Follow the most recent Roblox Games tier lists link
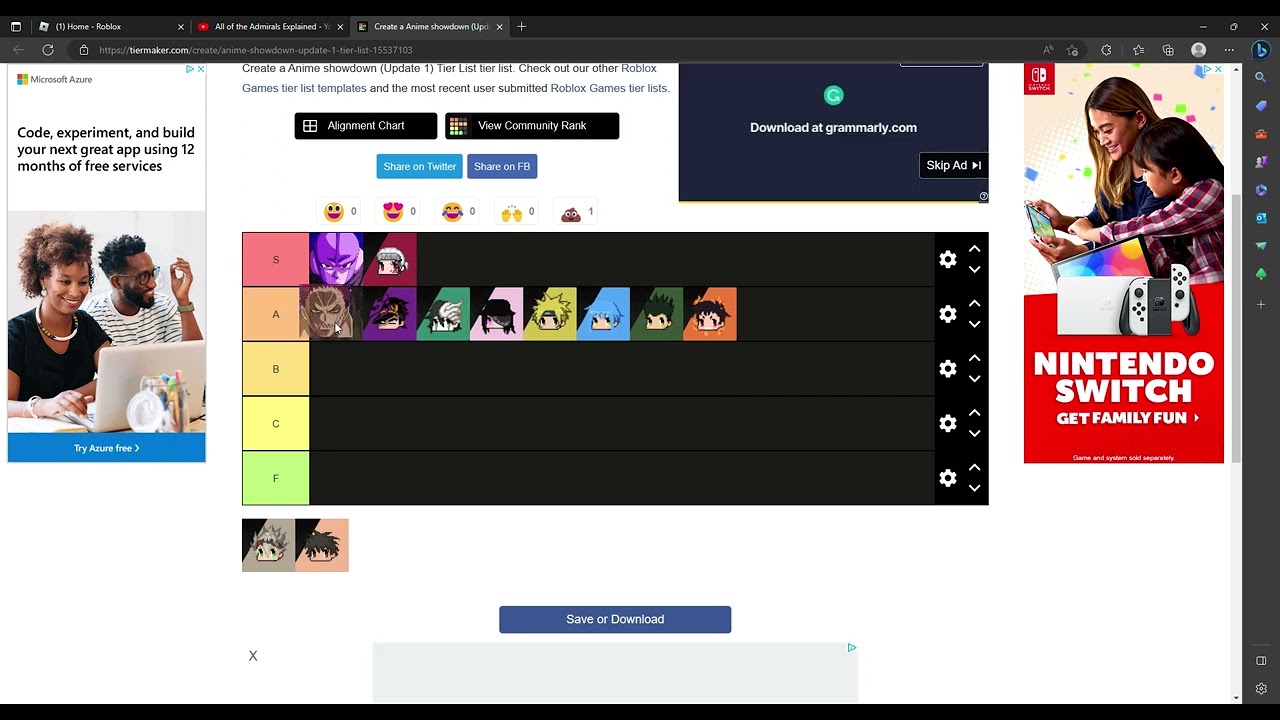 pos(609,88)
